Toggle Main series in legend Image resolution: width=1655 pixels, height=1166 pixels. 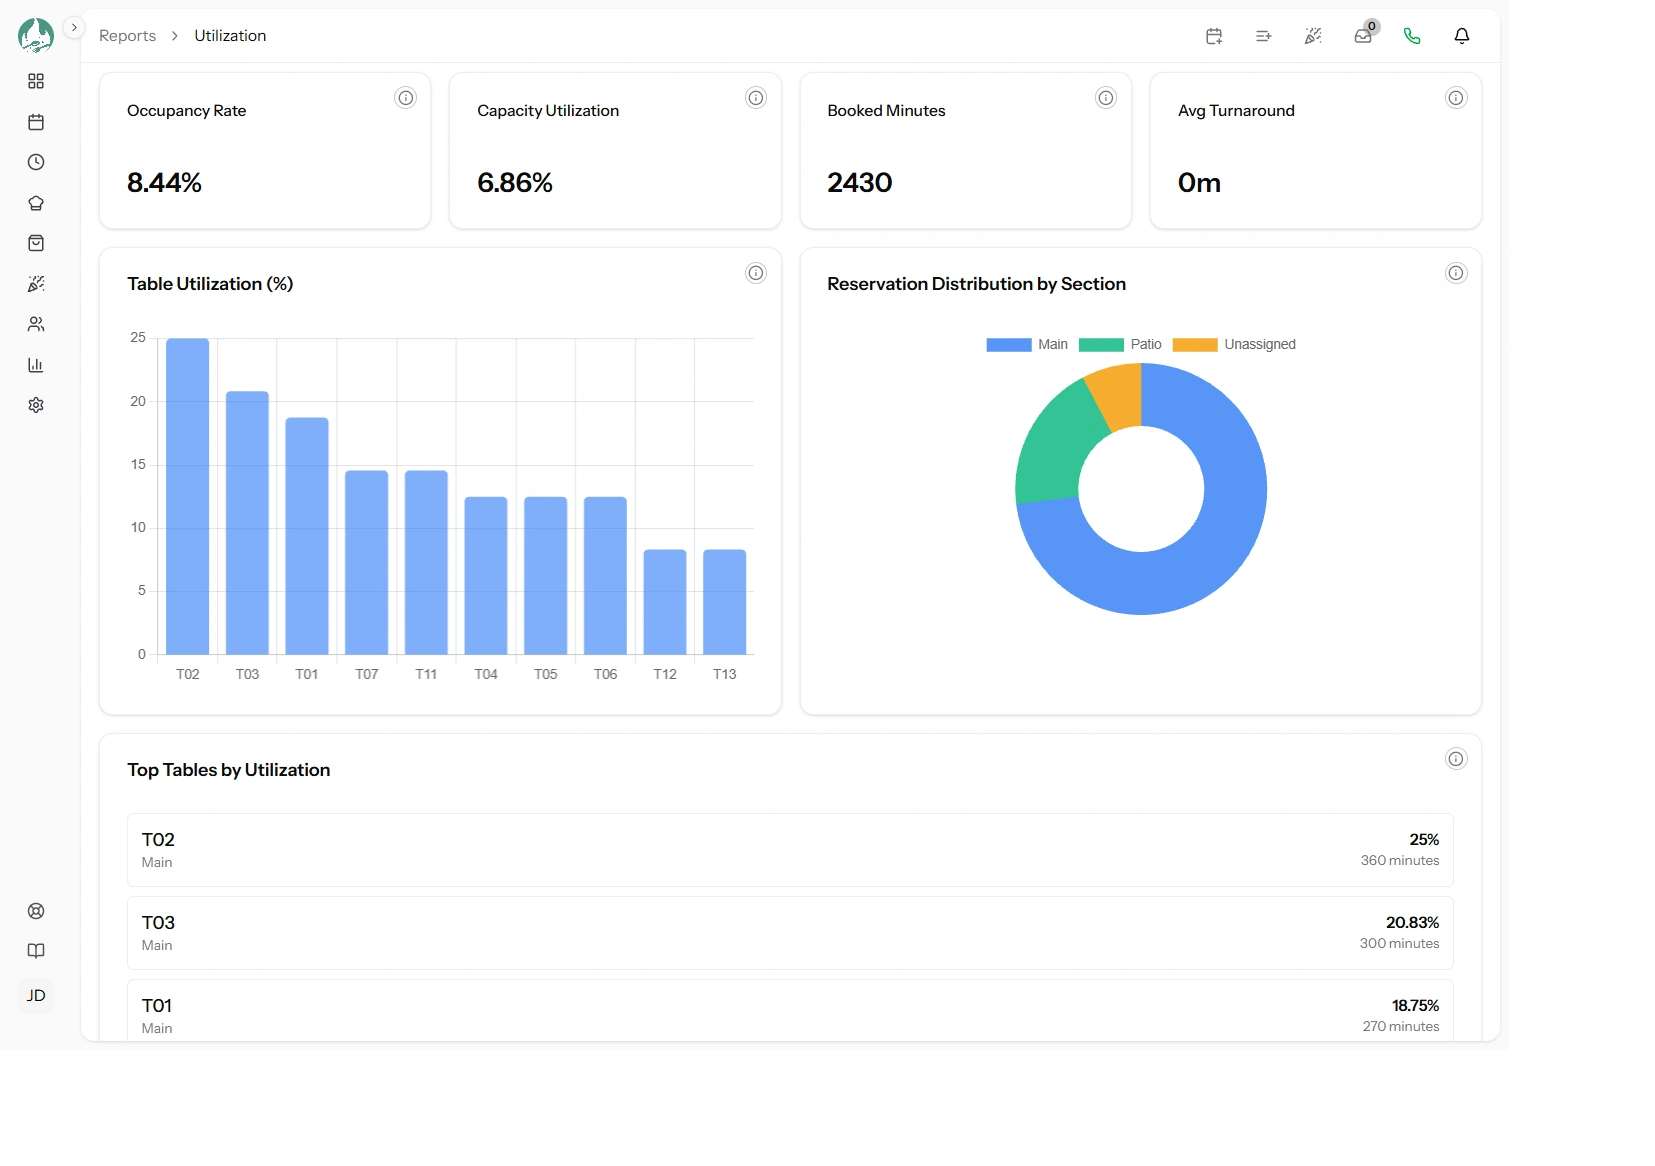pos(1027,344)
